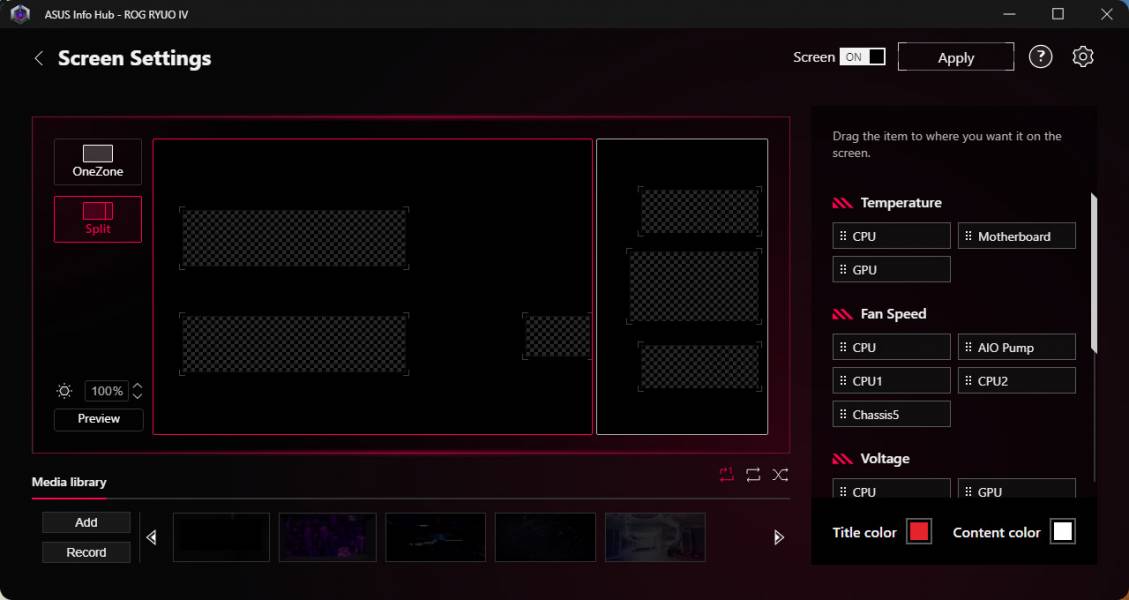This screenshot has width=1129, height=600.
Task: Toggle the Screen ON switch
Action: tap(864, 57)
